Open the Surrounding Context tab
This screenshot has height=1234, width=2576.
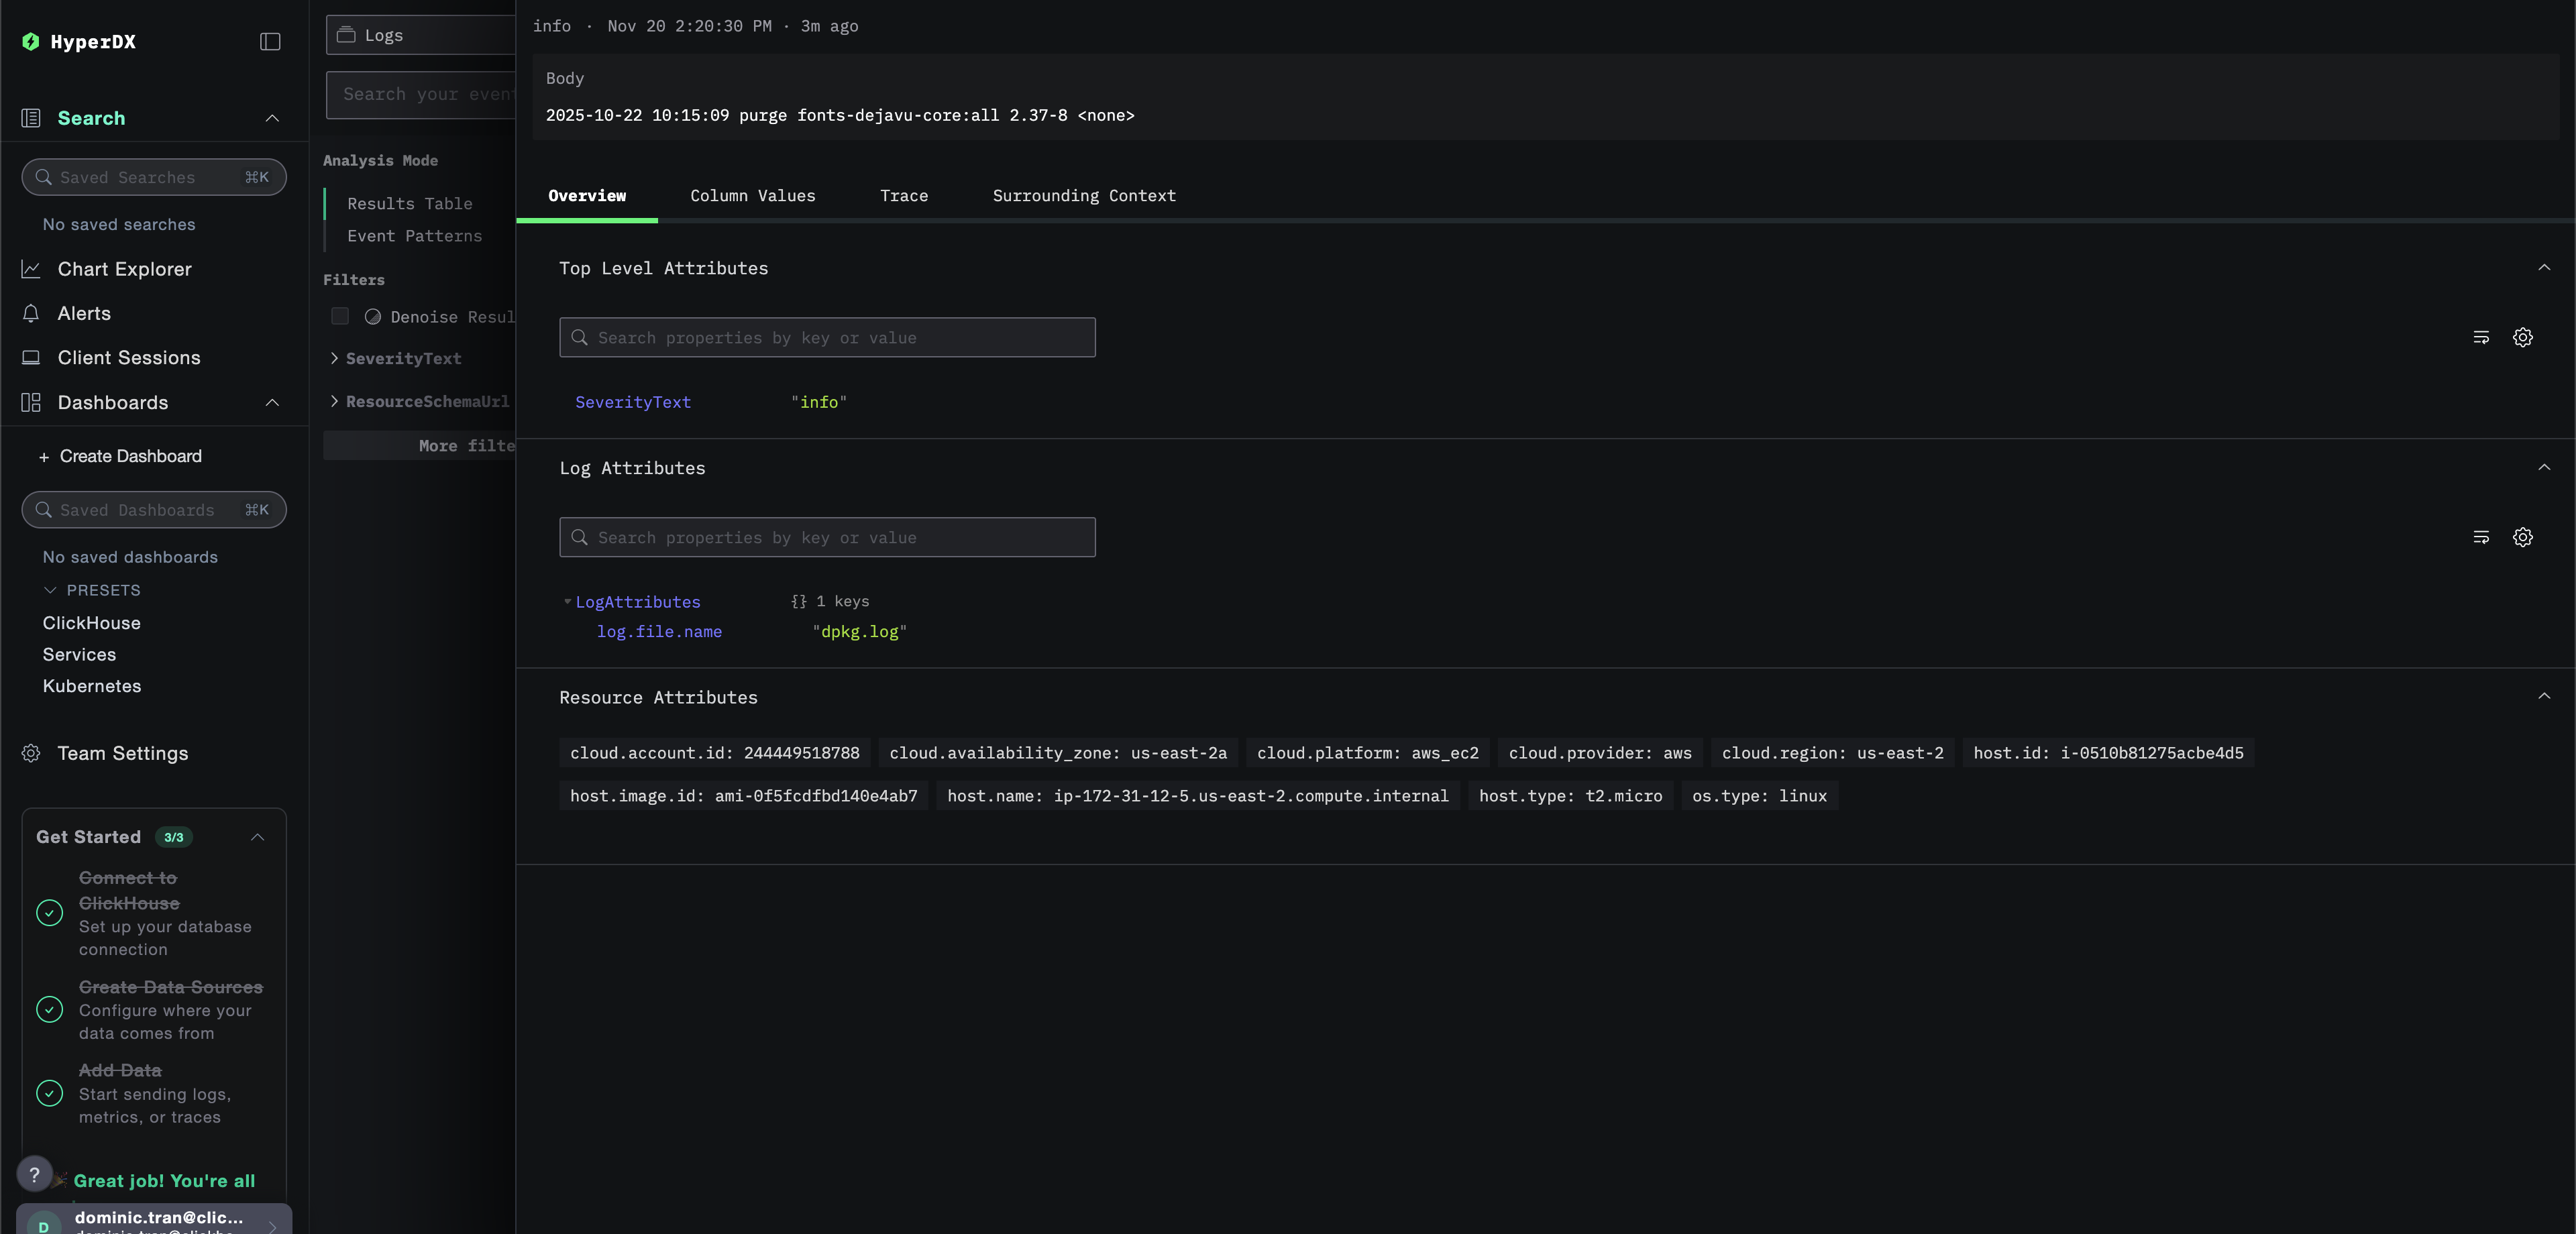pos(1084,196)
